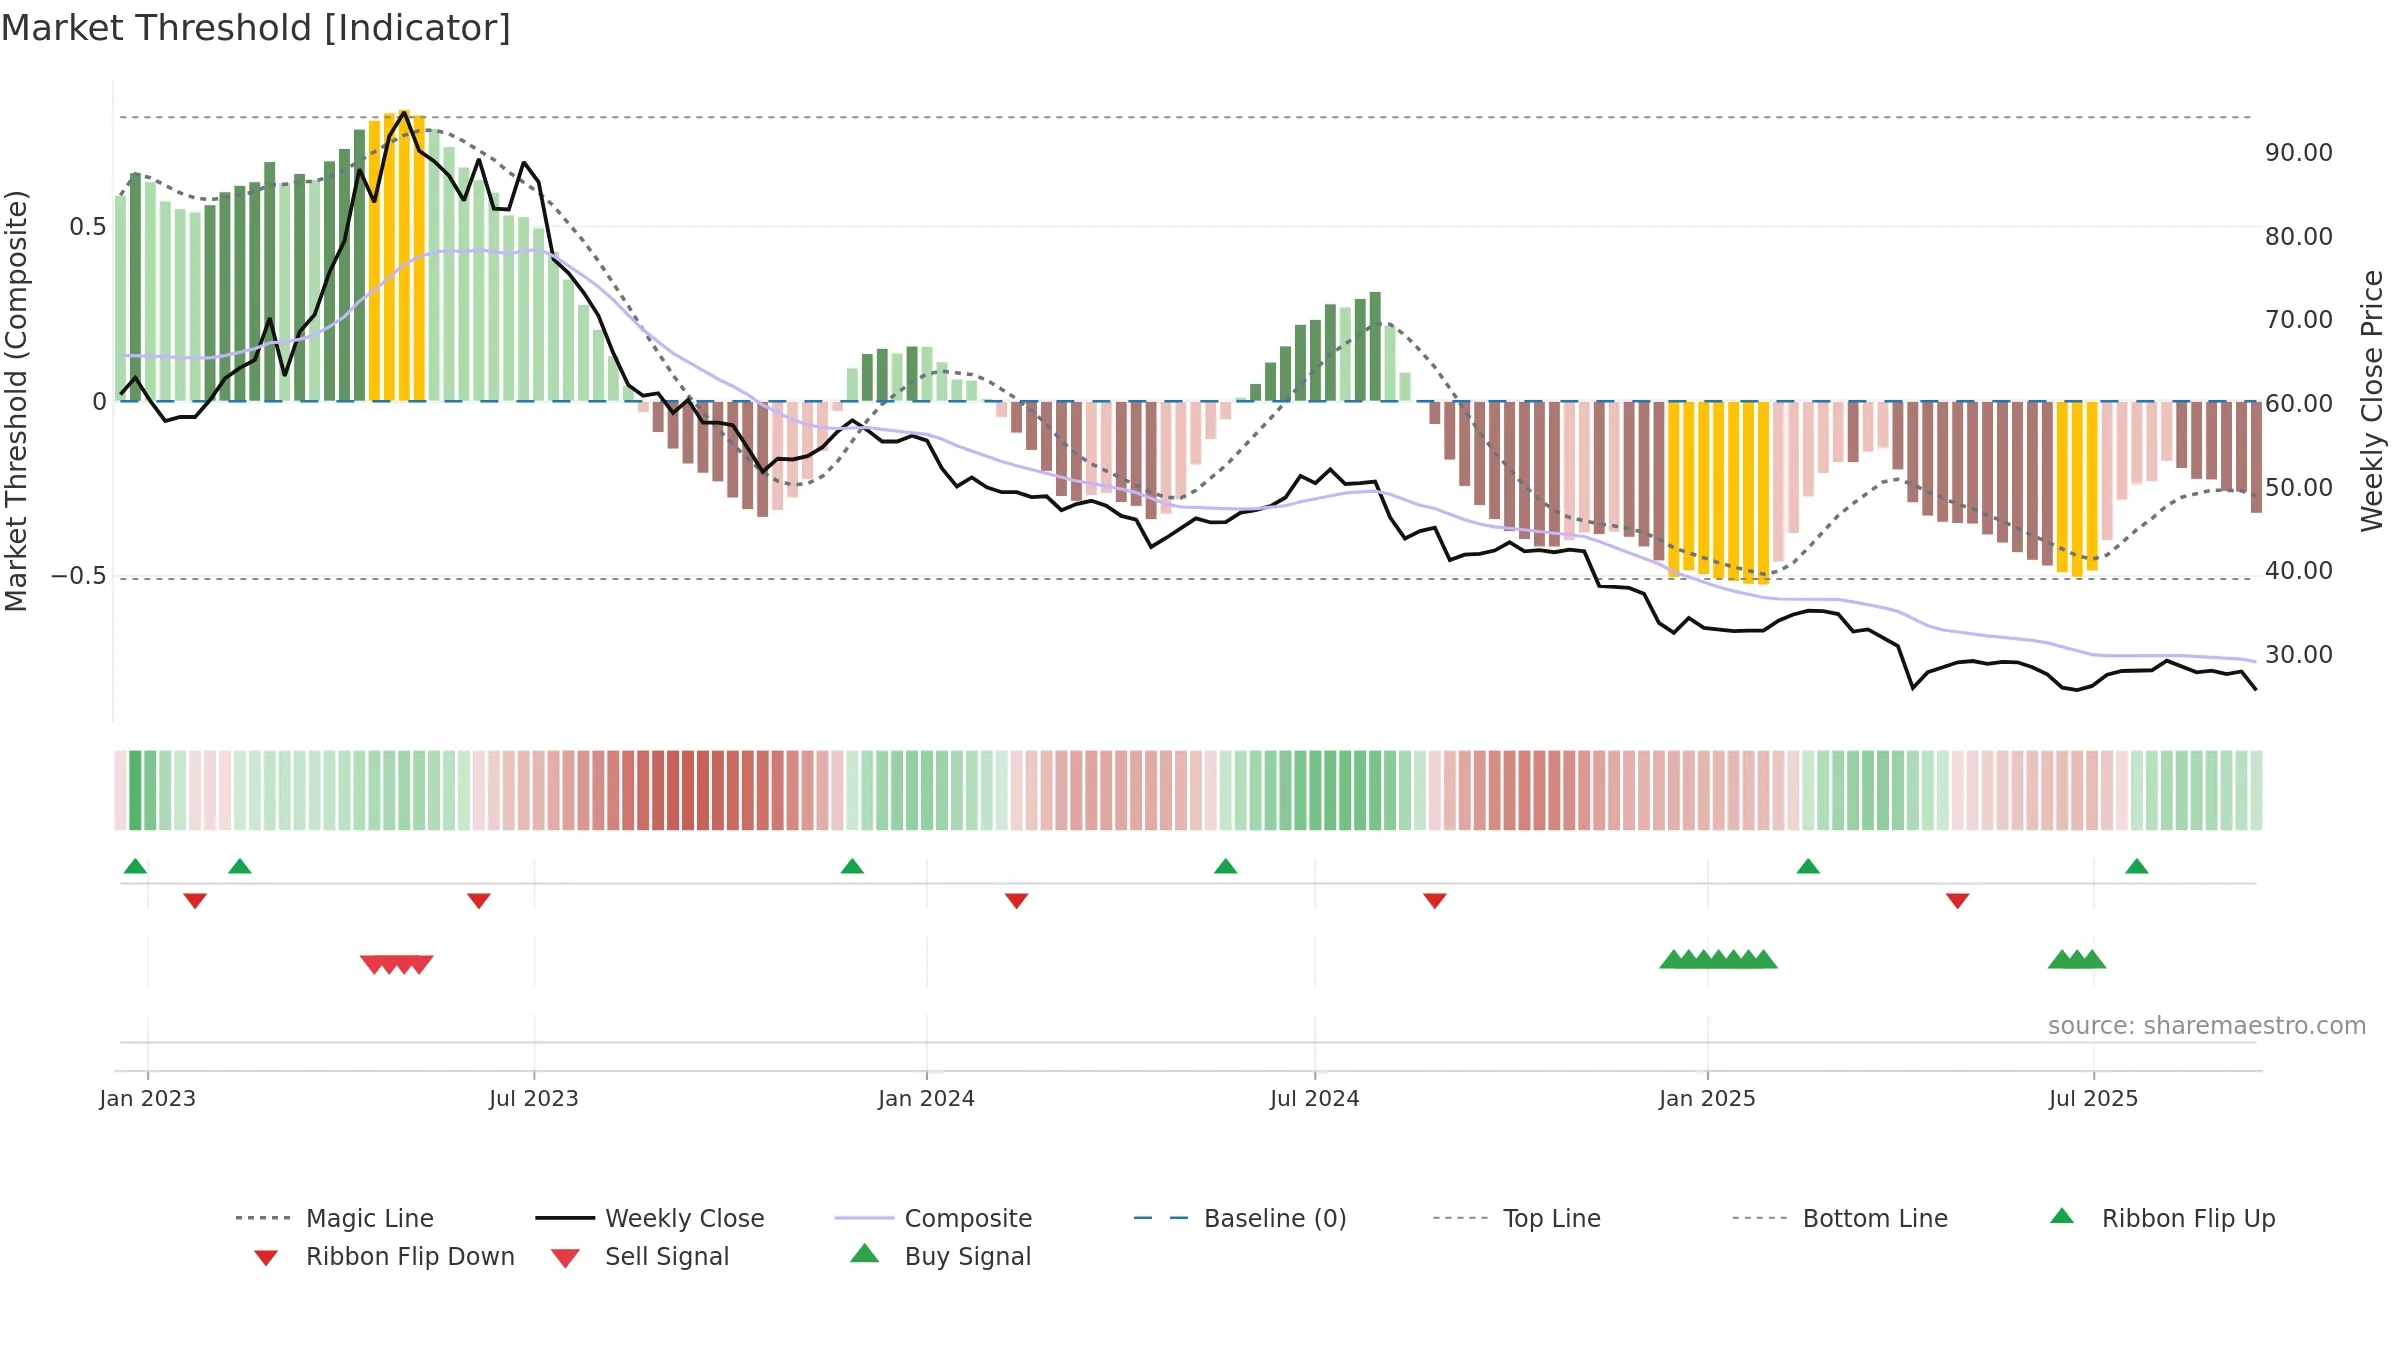Click the ribbon flip down marker after Jan 2024
The height and width of the screenshot is (1350, 2400).
tap(1017, 901)
